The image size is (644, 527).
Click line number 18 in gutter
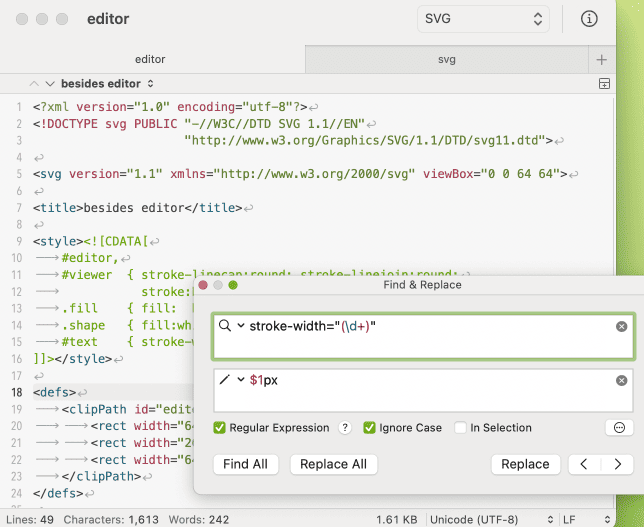click(17, 392)
